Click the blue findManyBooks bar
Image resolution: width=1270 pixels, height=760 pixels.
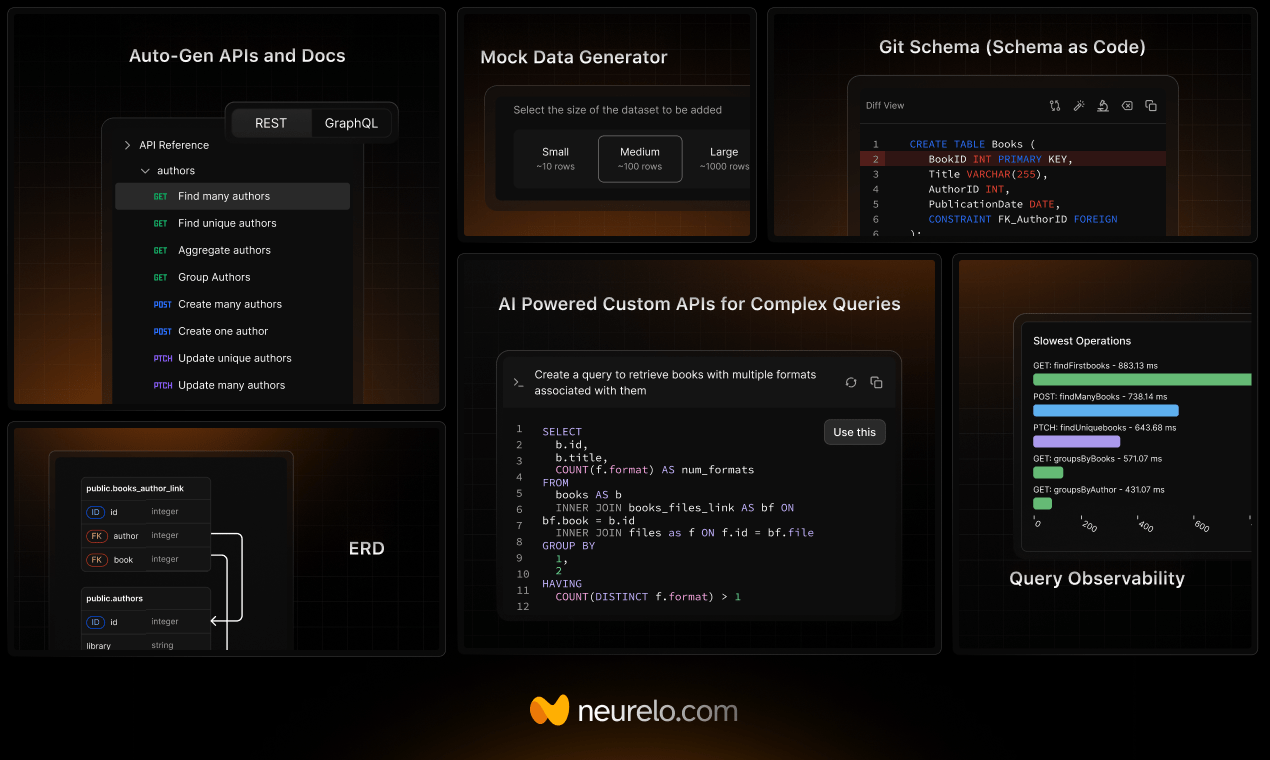click(x=1106, y=410)
